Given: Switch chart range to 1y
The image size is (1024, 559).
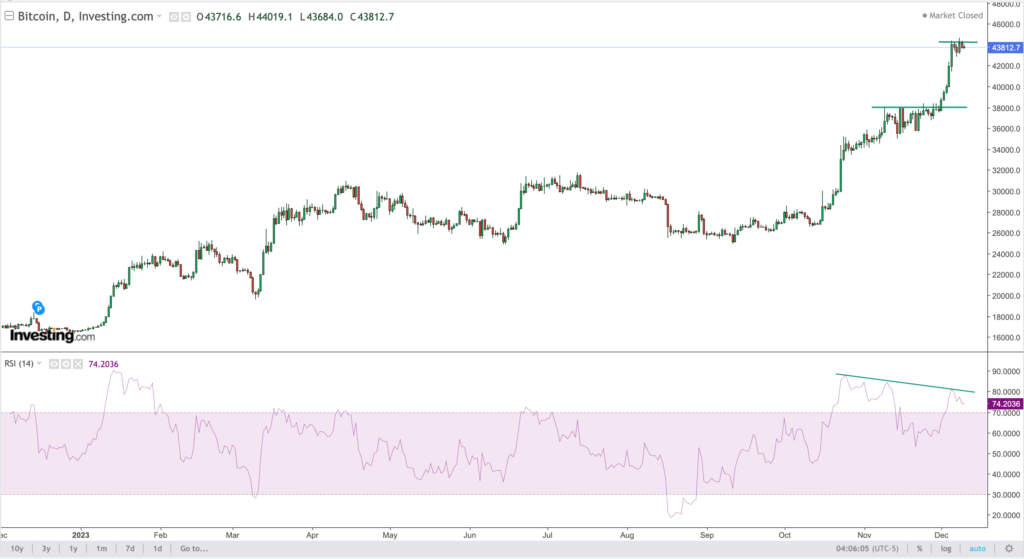Looking at the screenshot, I should click(74, 548).
